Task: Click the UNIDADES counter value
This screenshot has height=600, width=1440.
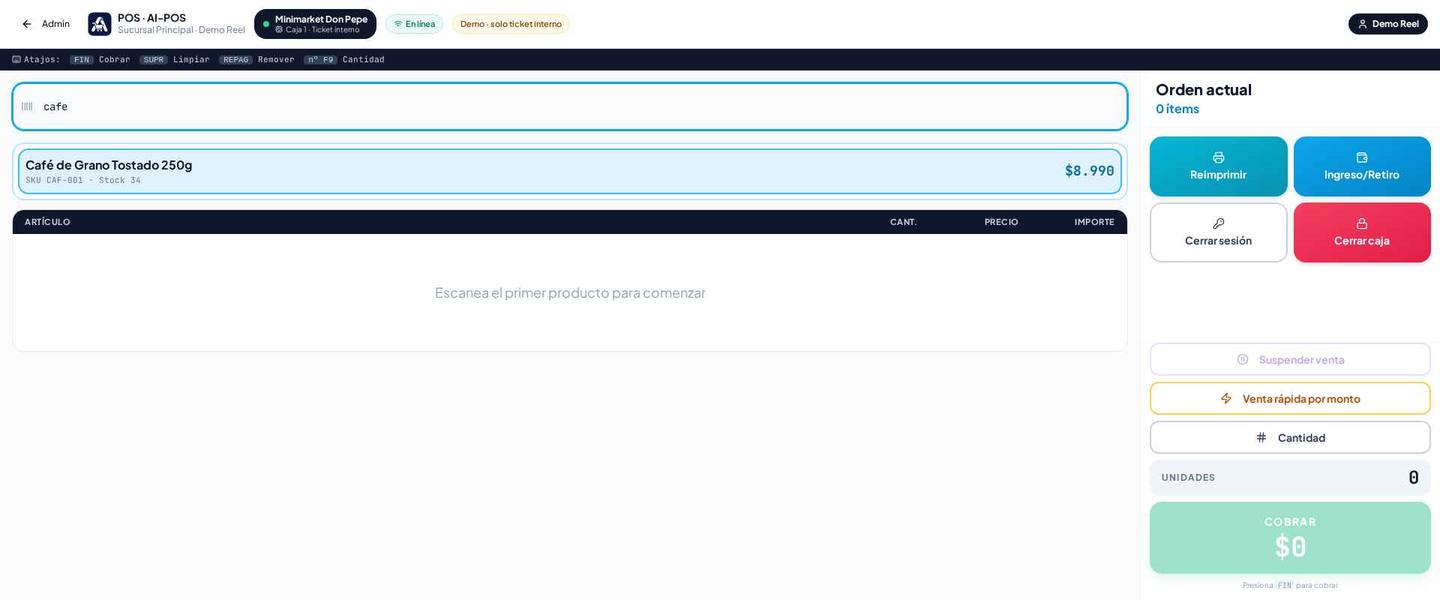Action: (1413, 477)
